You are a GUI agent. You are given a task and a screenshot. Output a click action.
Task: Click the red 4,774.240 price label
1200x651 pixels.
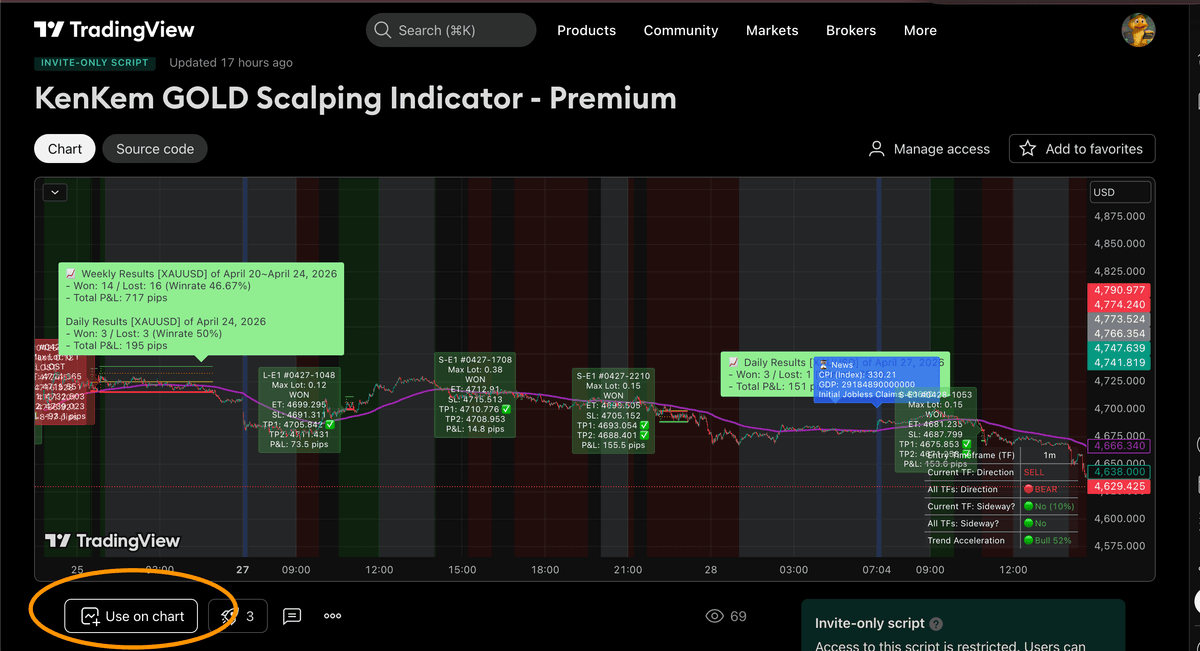[1119, 305]
